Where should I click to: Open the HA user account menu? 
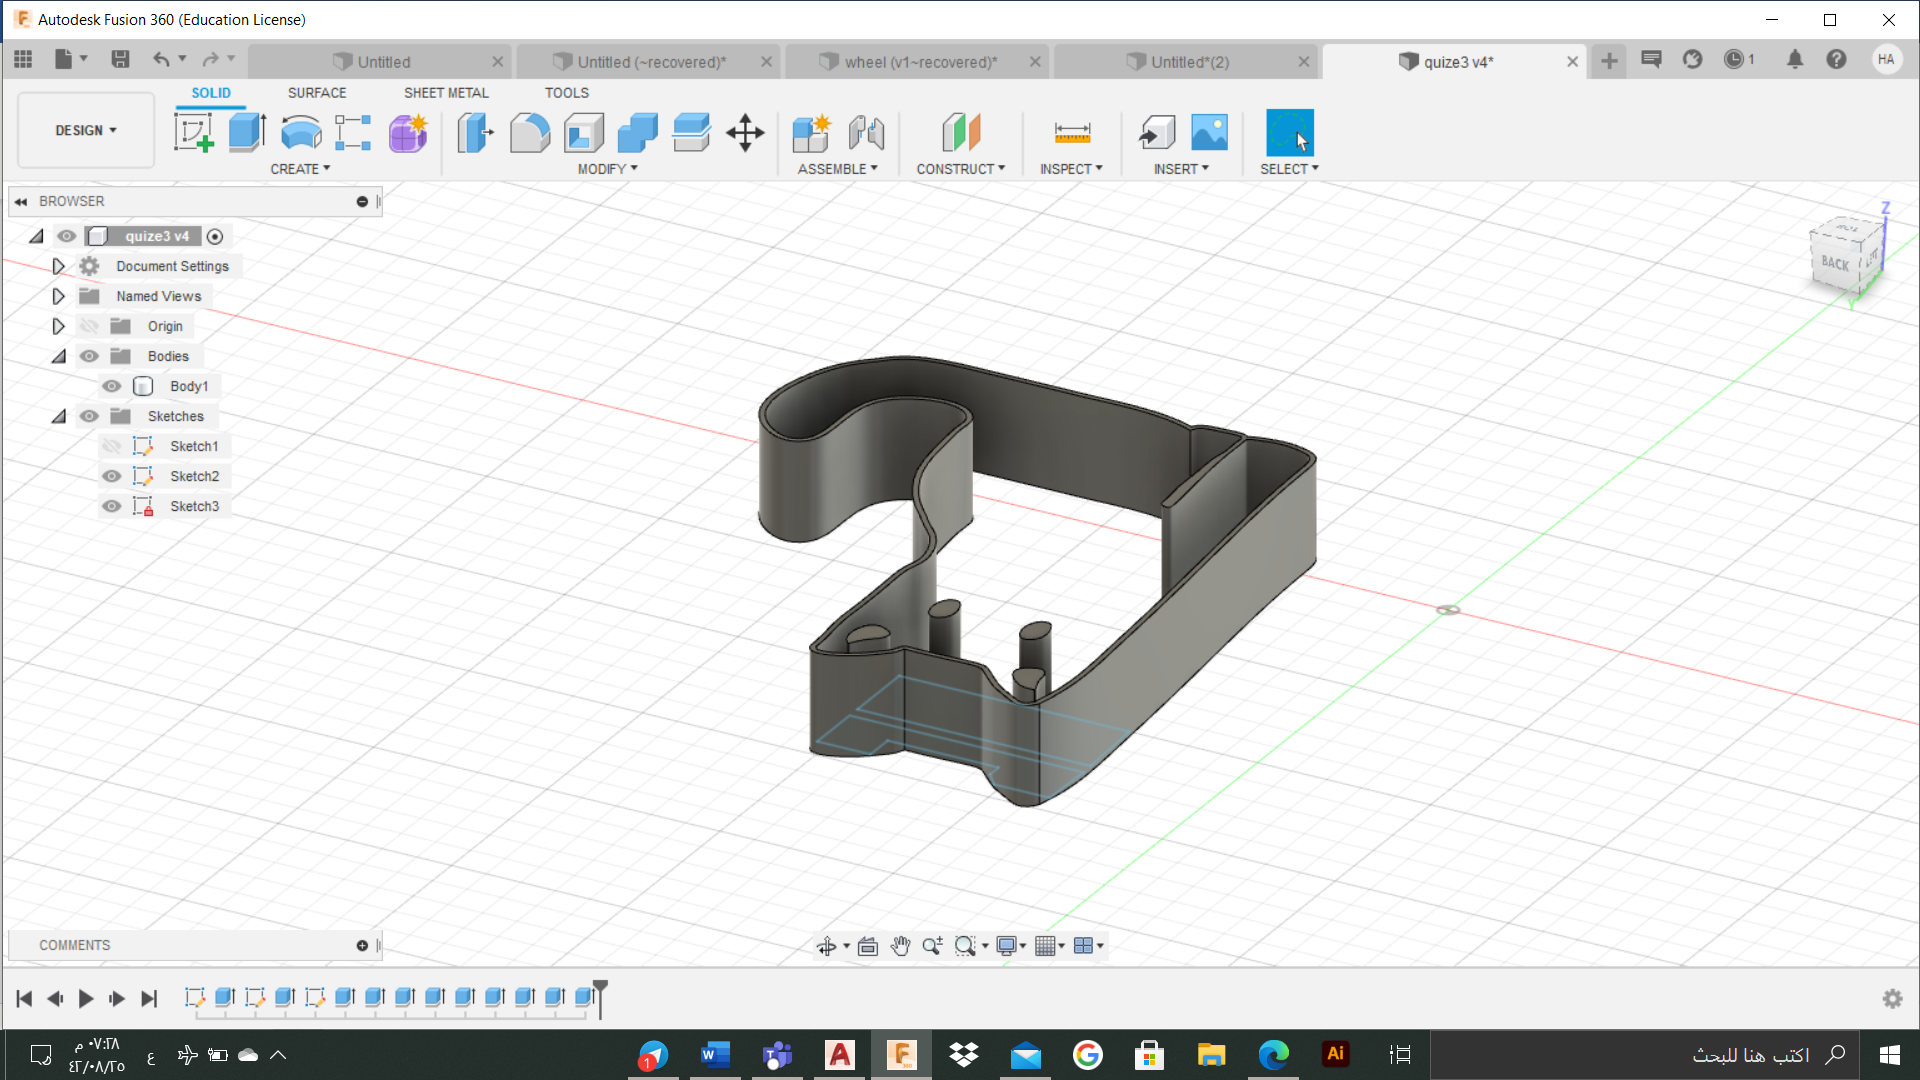(1886, 59)
